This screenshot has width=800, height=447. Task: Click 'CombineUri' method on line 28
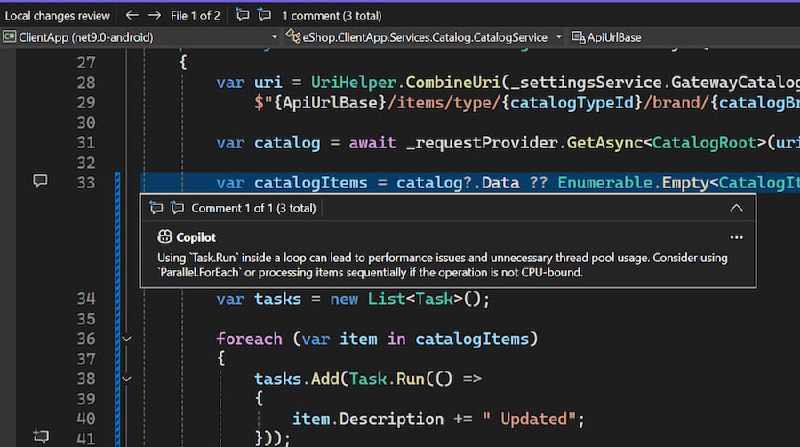(x=453, y=83)
